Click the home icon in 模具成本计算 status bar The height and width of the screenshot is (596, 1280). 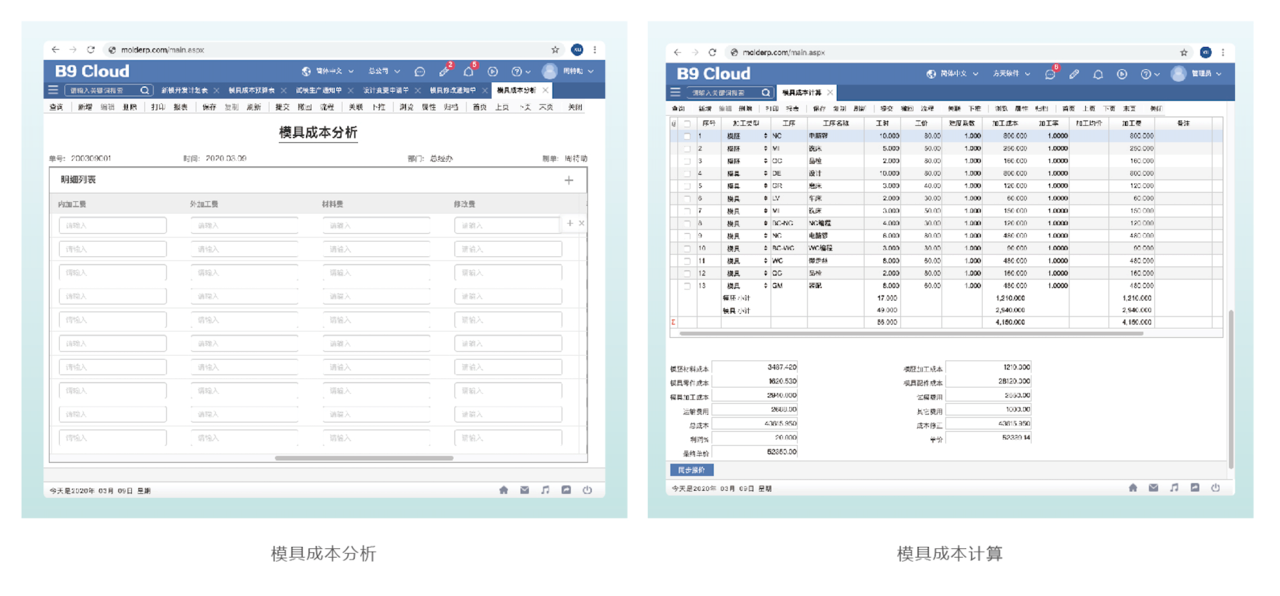[1132, 488]
